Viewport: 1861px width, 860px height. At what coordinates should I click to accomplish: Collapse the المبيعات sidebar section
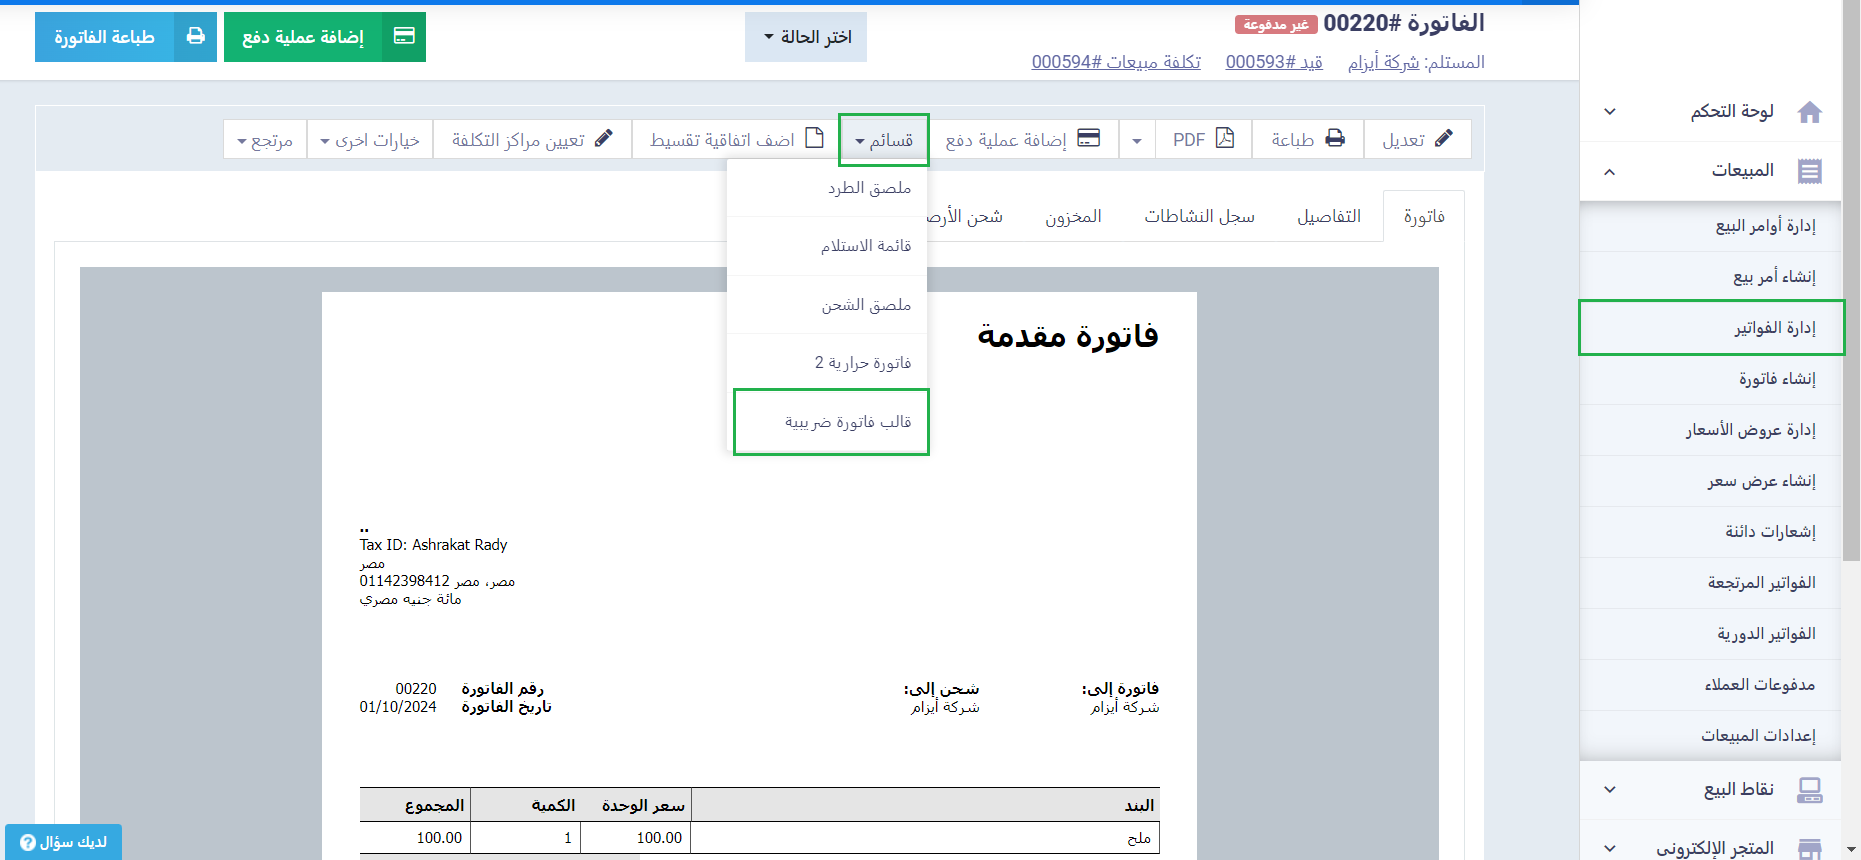point(1609,171)
